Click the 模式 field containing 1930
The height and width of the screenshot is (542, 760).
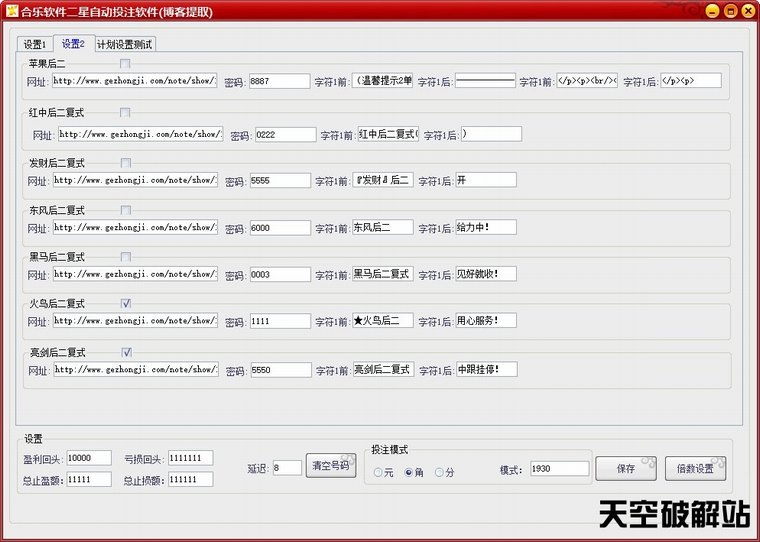click(x=559, y=468)
